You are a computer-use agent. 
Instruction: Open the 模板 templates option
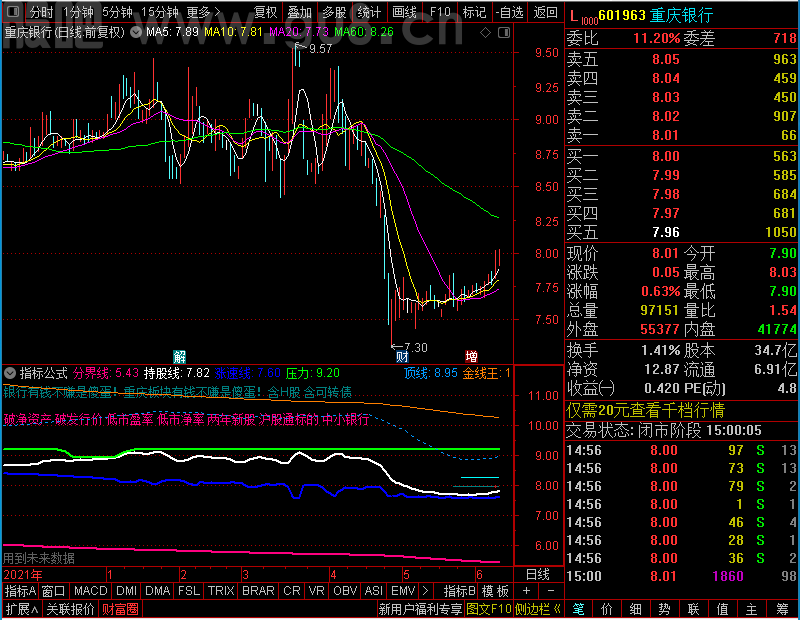[495, 591]
